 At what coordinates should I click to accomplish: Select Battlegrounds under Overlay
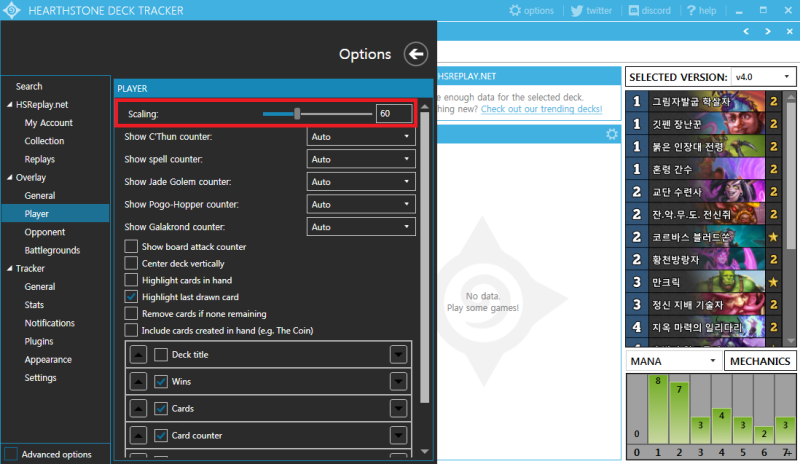(x=52, y=251)
